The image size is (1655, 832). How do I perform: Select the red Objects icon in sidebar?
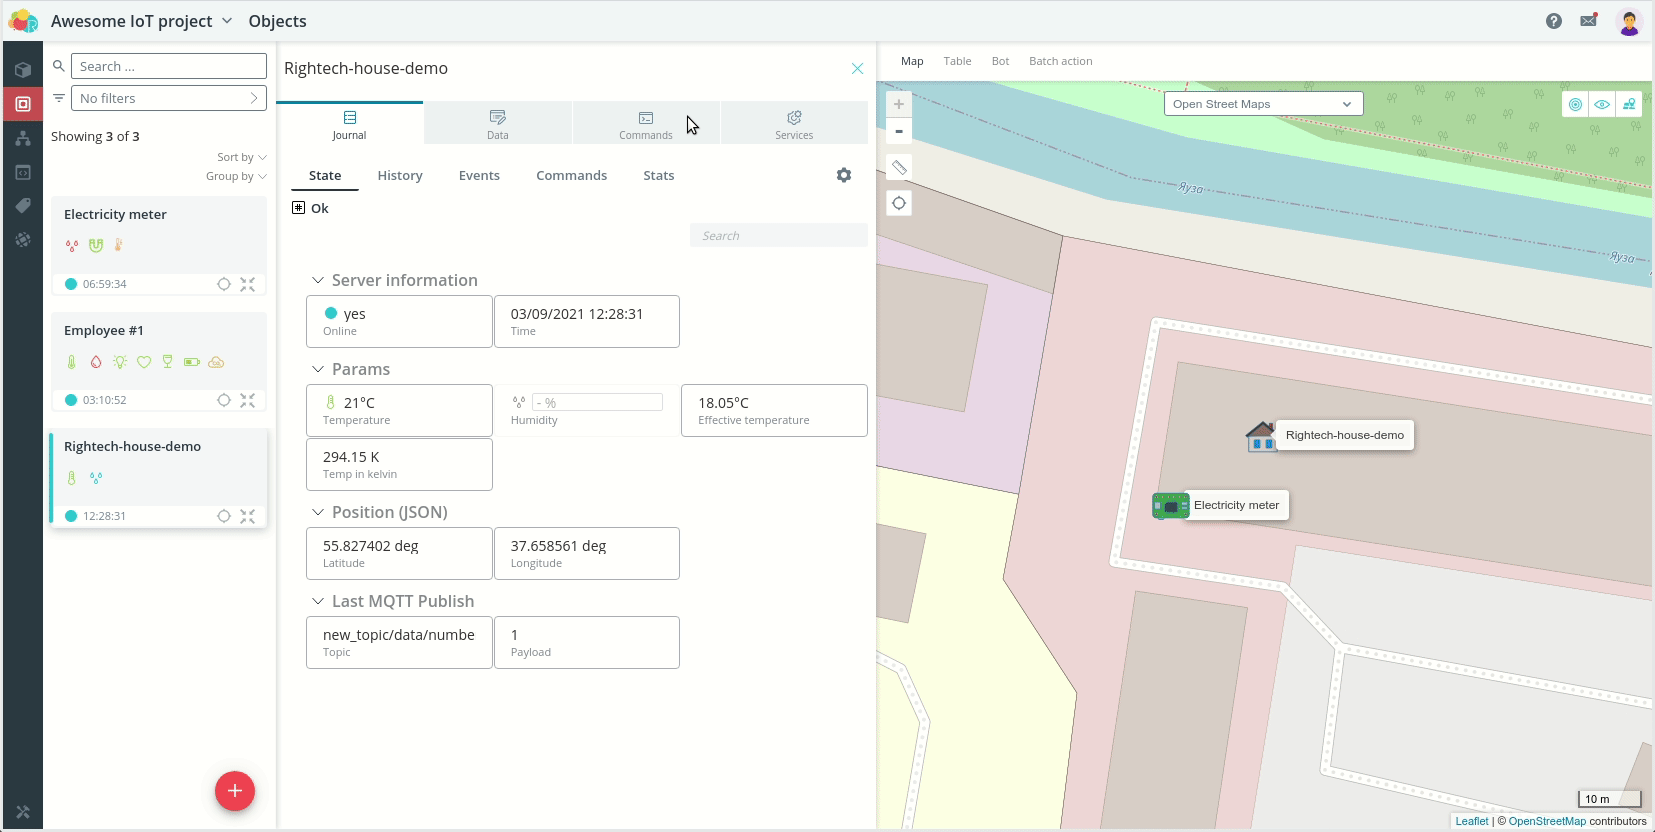pyautogui.click(x=23, y=104)
